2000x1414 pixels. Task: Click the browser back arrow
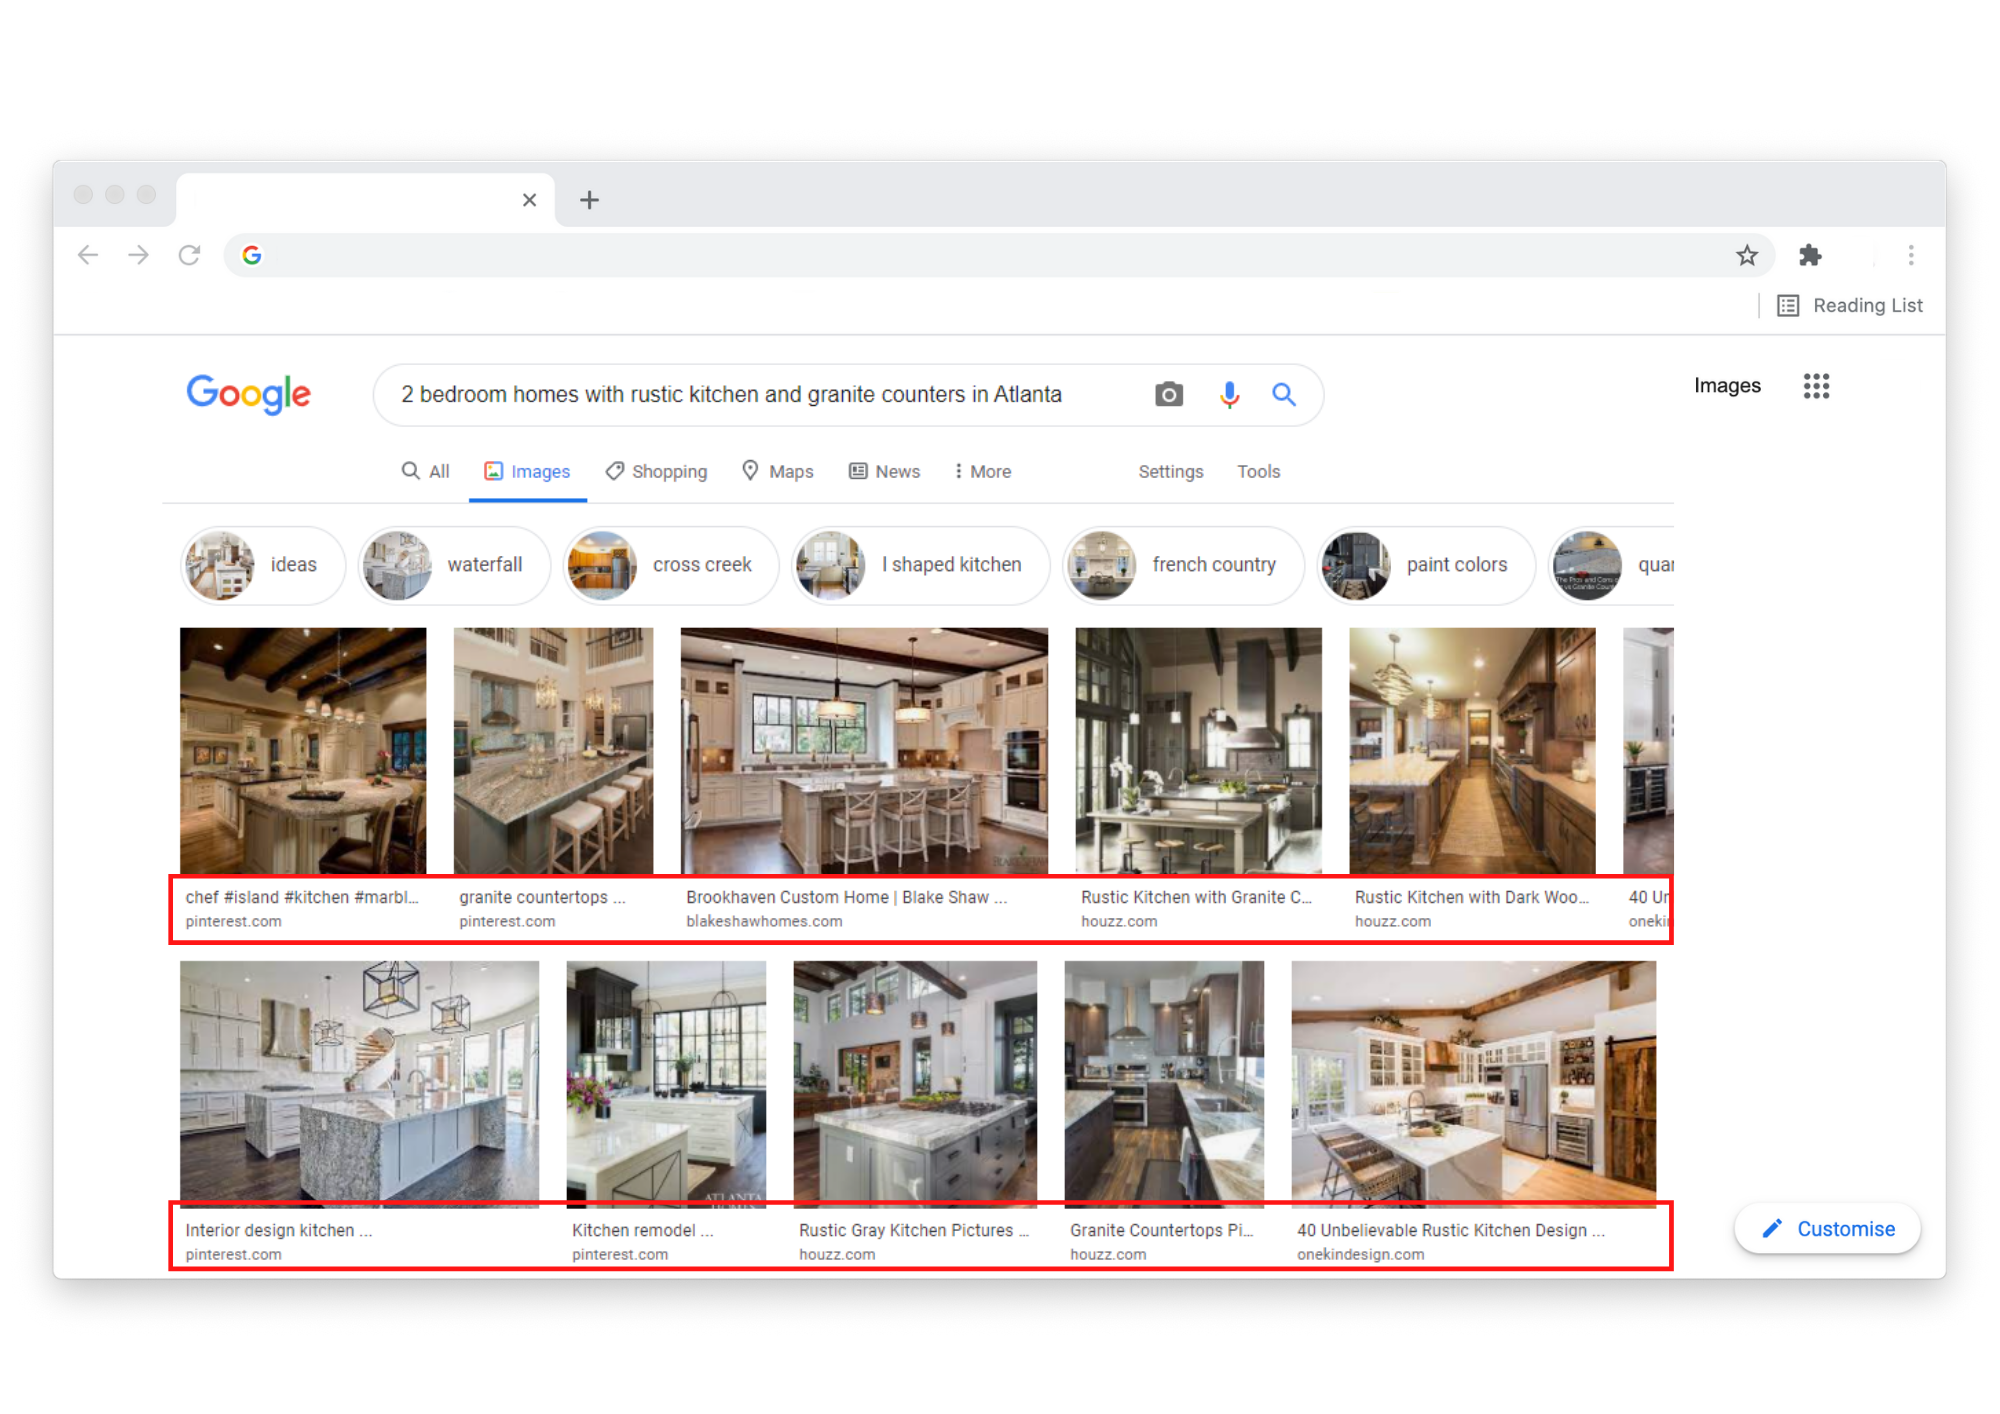(88, 255)
